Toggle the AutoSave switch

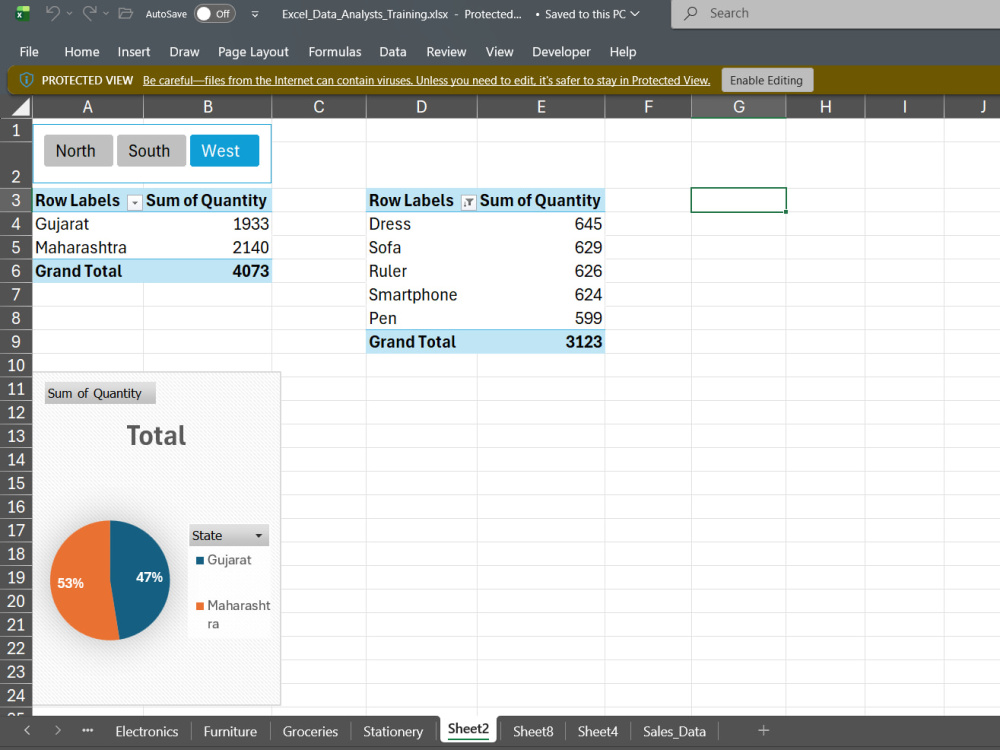214,13
